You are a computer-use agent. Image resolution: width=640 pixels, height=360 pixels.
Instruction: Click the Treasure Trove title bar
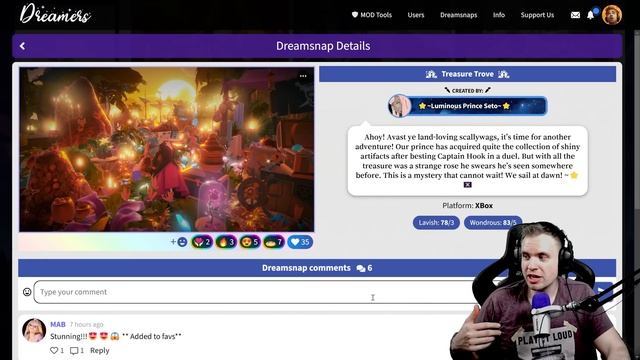coord(467,74)
